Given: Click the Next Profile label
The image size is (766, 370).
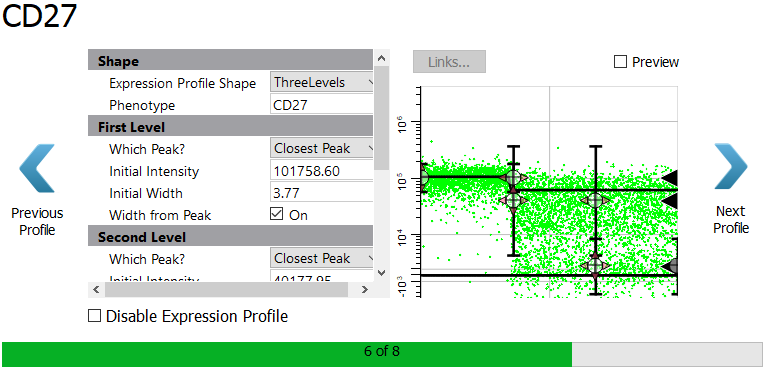Looking at the screenshot, I should point(731,219).
